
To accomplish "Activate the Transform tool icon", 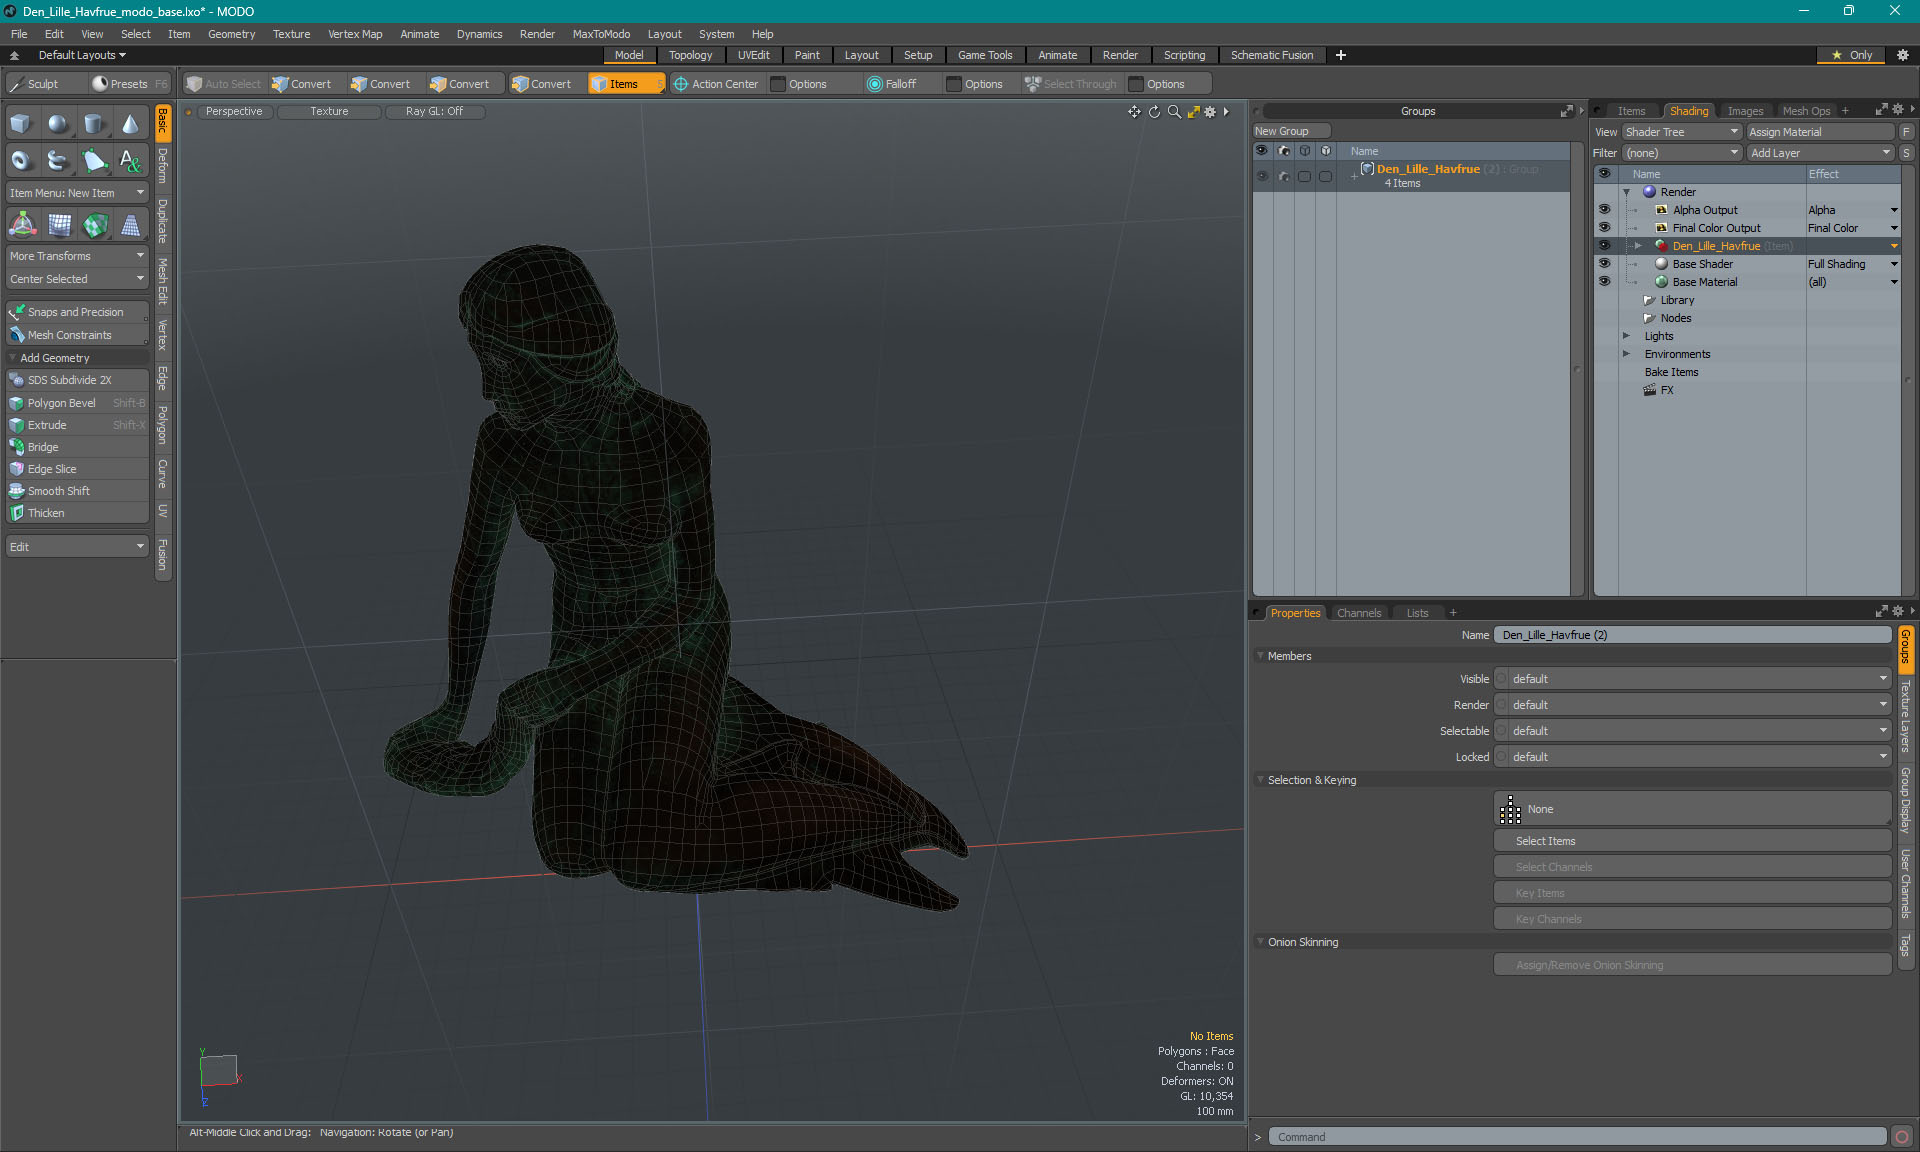I will [x=22, y=225].
